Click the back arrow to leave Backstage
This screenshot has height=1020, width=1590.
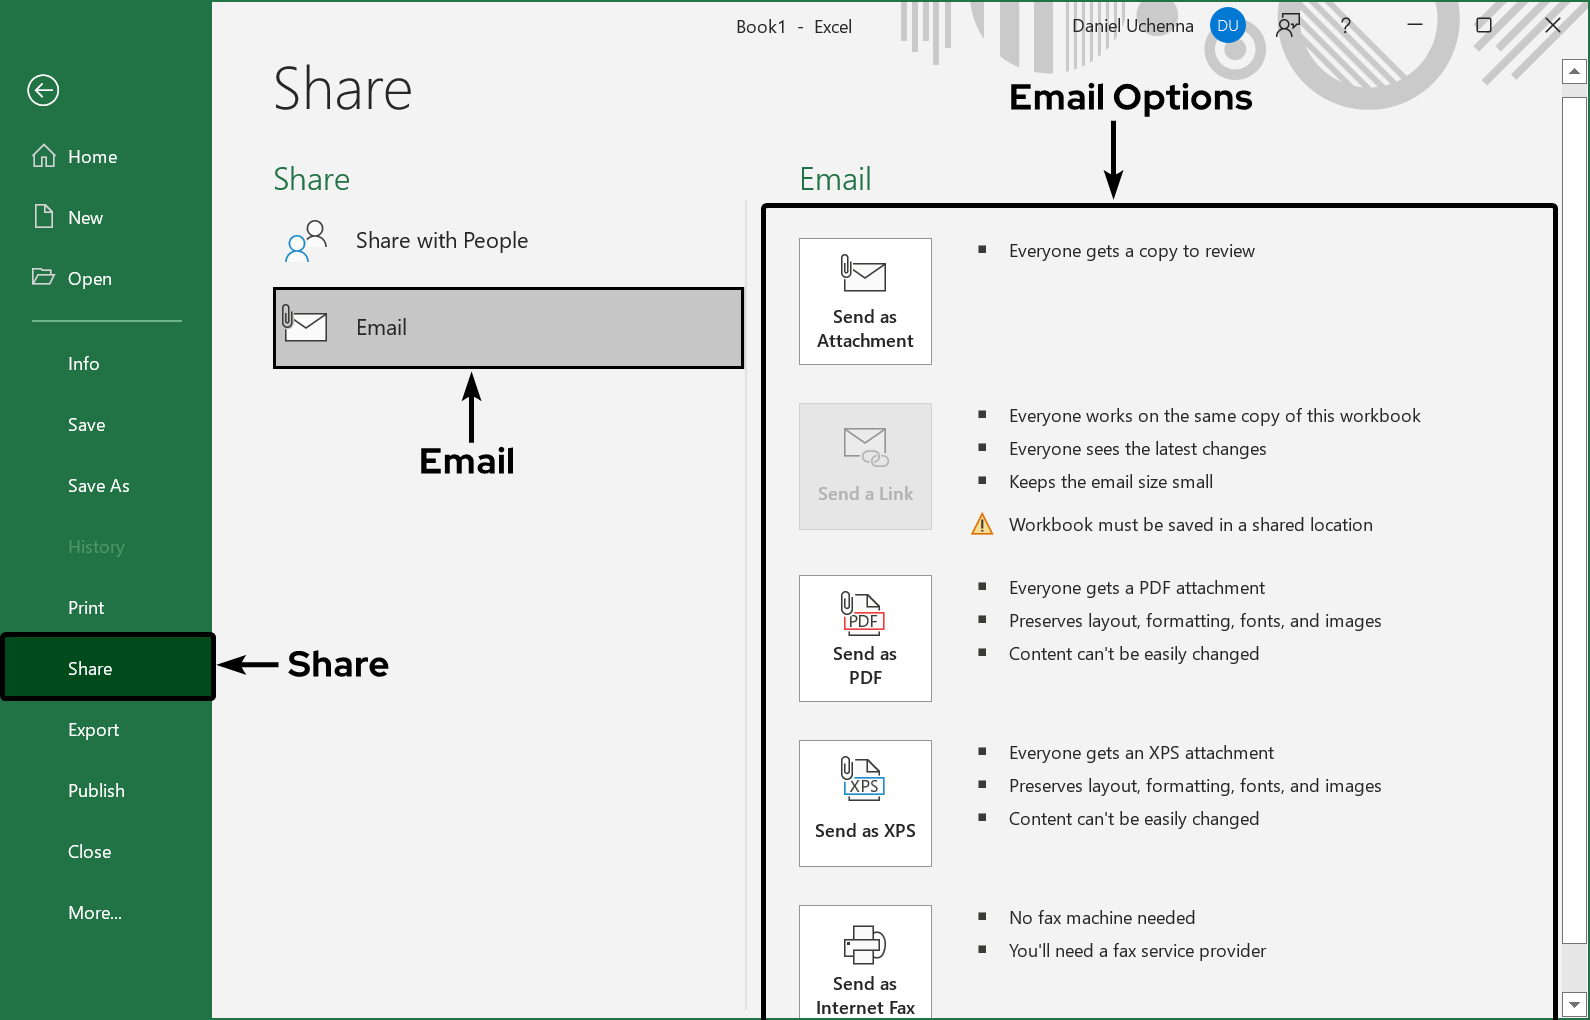pyautogui.click(x=43, y=90)
